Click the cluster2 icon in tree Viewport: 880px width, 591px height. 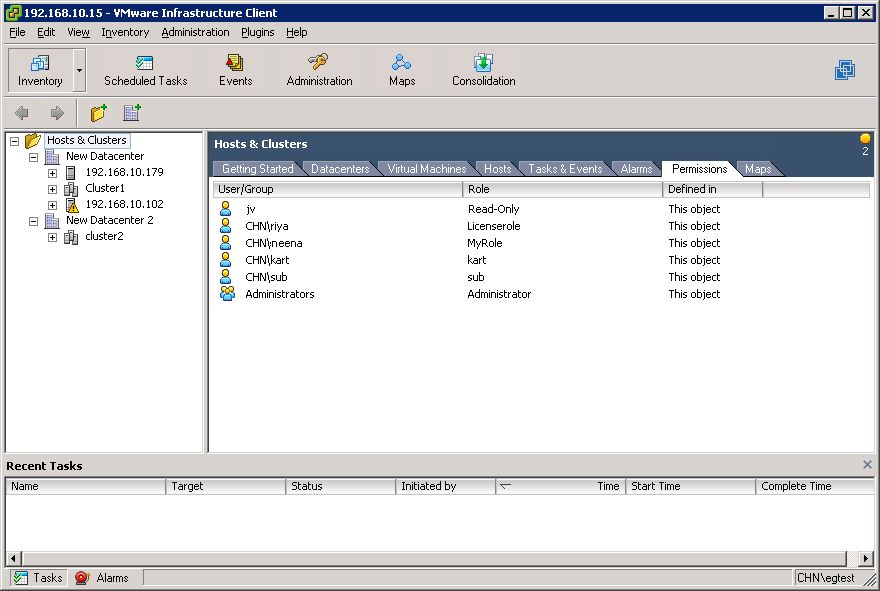click(x=71, y=237)
